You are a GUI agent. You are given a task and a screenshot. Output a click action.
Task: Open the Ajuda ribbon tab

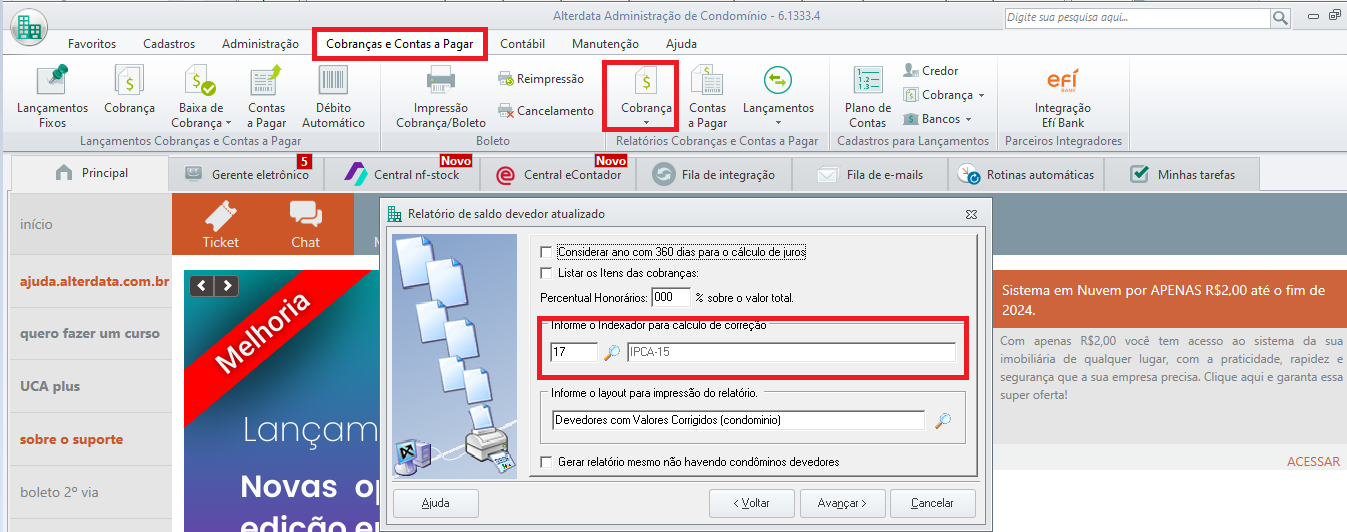(x=681, y=43)
